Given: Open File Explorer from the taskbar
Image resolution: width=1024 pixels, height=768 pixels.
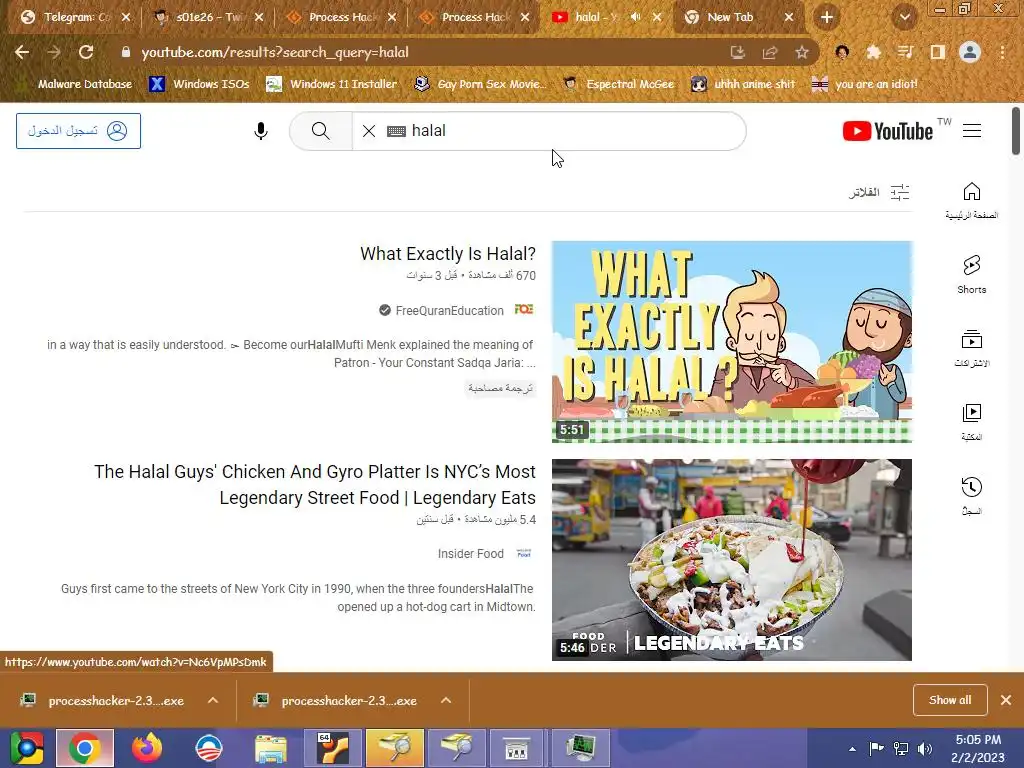Looking at the screenshot, I should [x=270, y=748].
